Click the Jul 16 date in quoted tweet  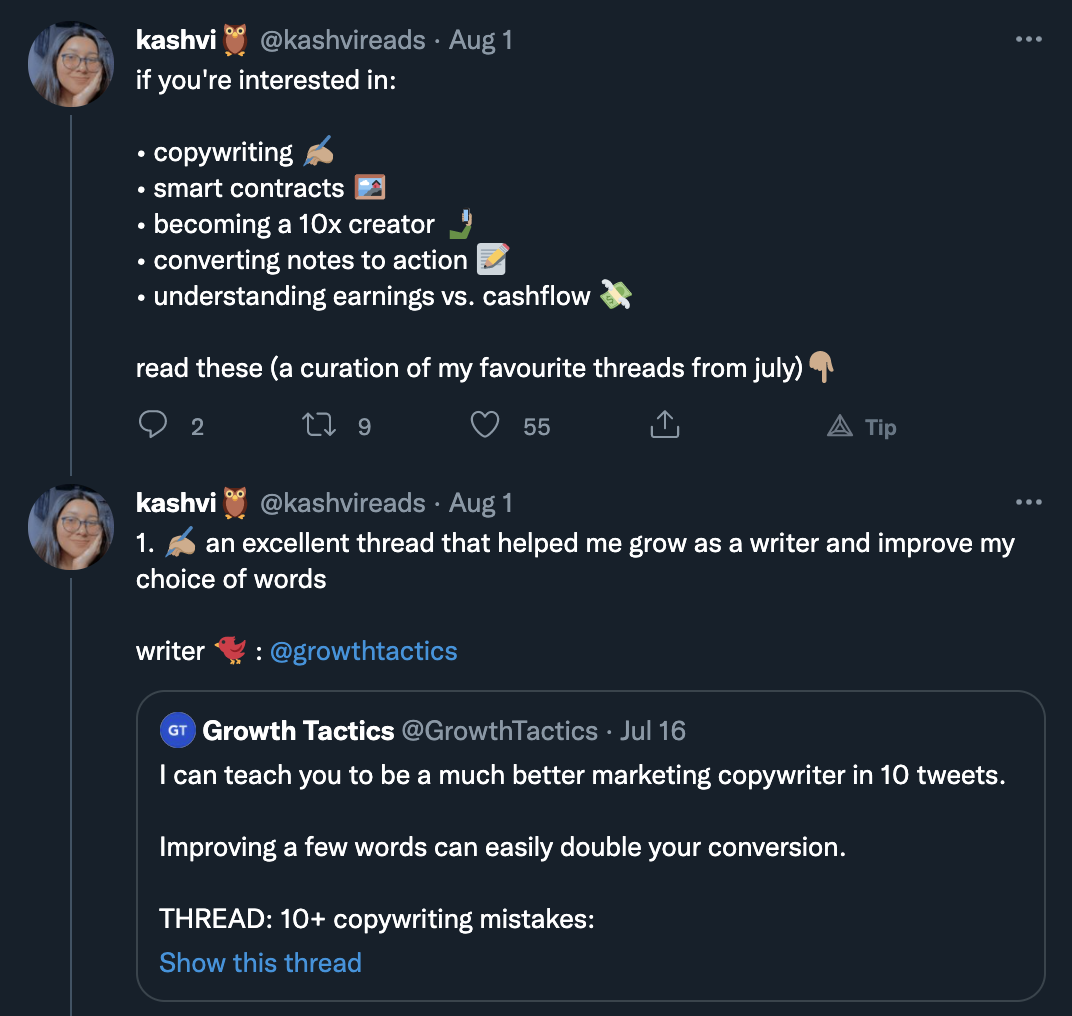click(x=653, y=731)
